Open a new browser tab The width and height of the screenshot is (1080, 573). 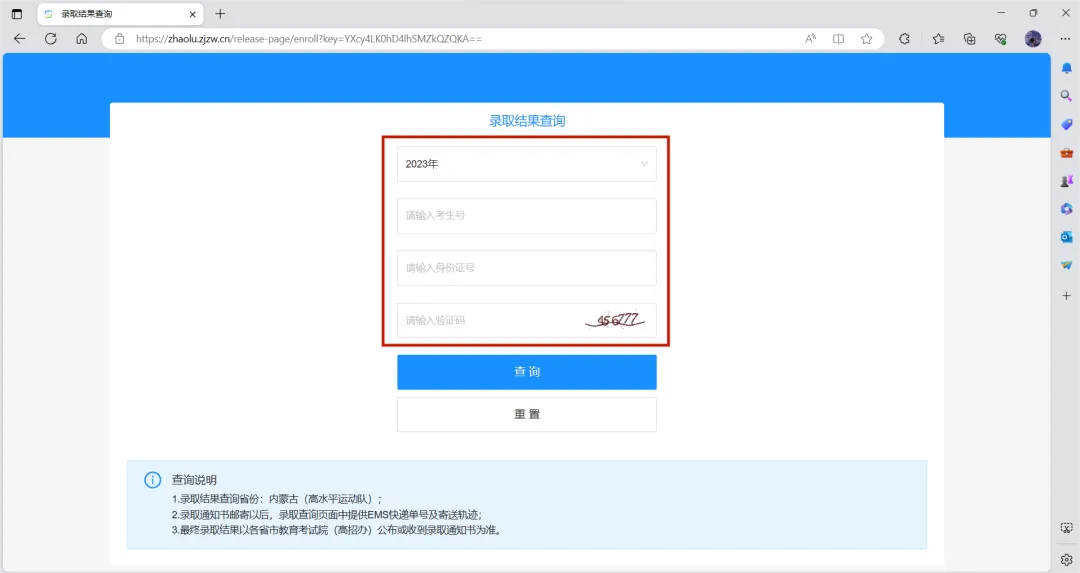pyautogui.click(x=220, y=14)
